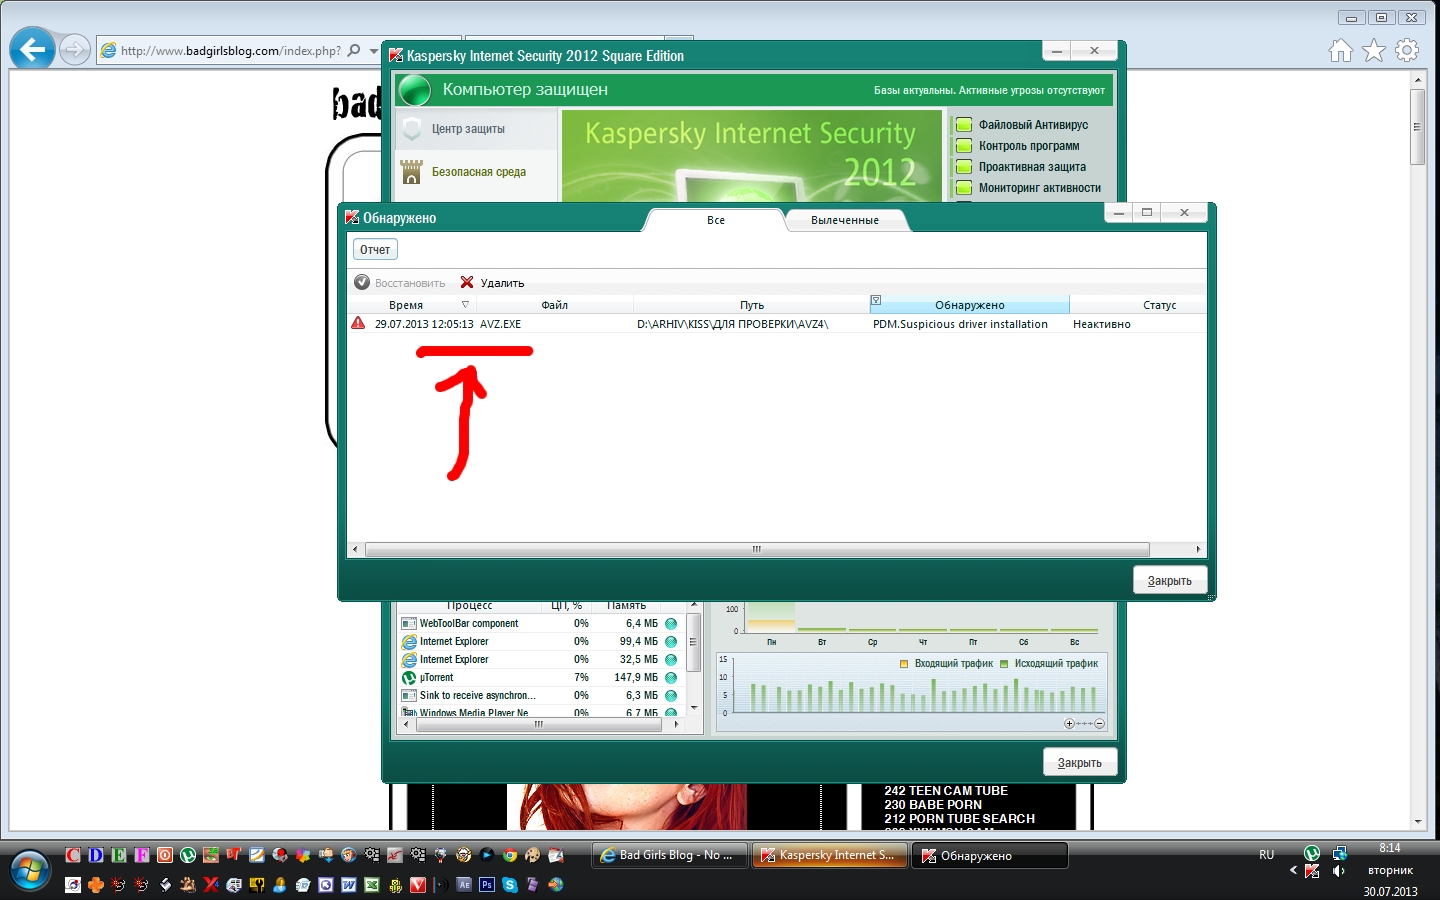Open Internet Explorer favorites star
This screenshot has width=1440, height=900.
(1374, 50)
